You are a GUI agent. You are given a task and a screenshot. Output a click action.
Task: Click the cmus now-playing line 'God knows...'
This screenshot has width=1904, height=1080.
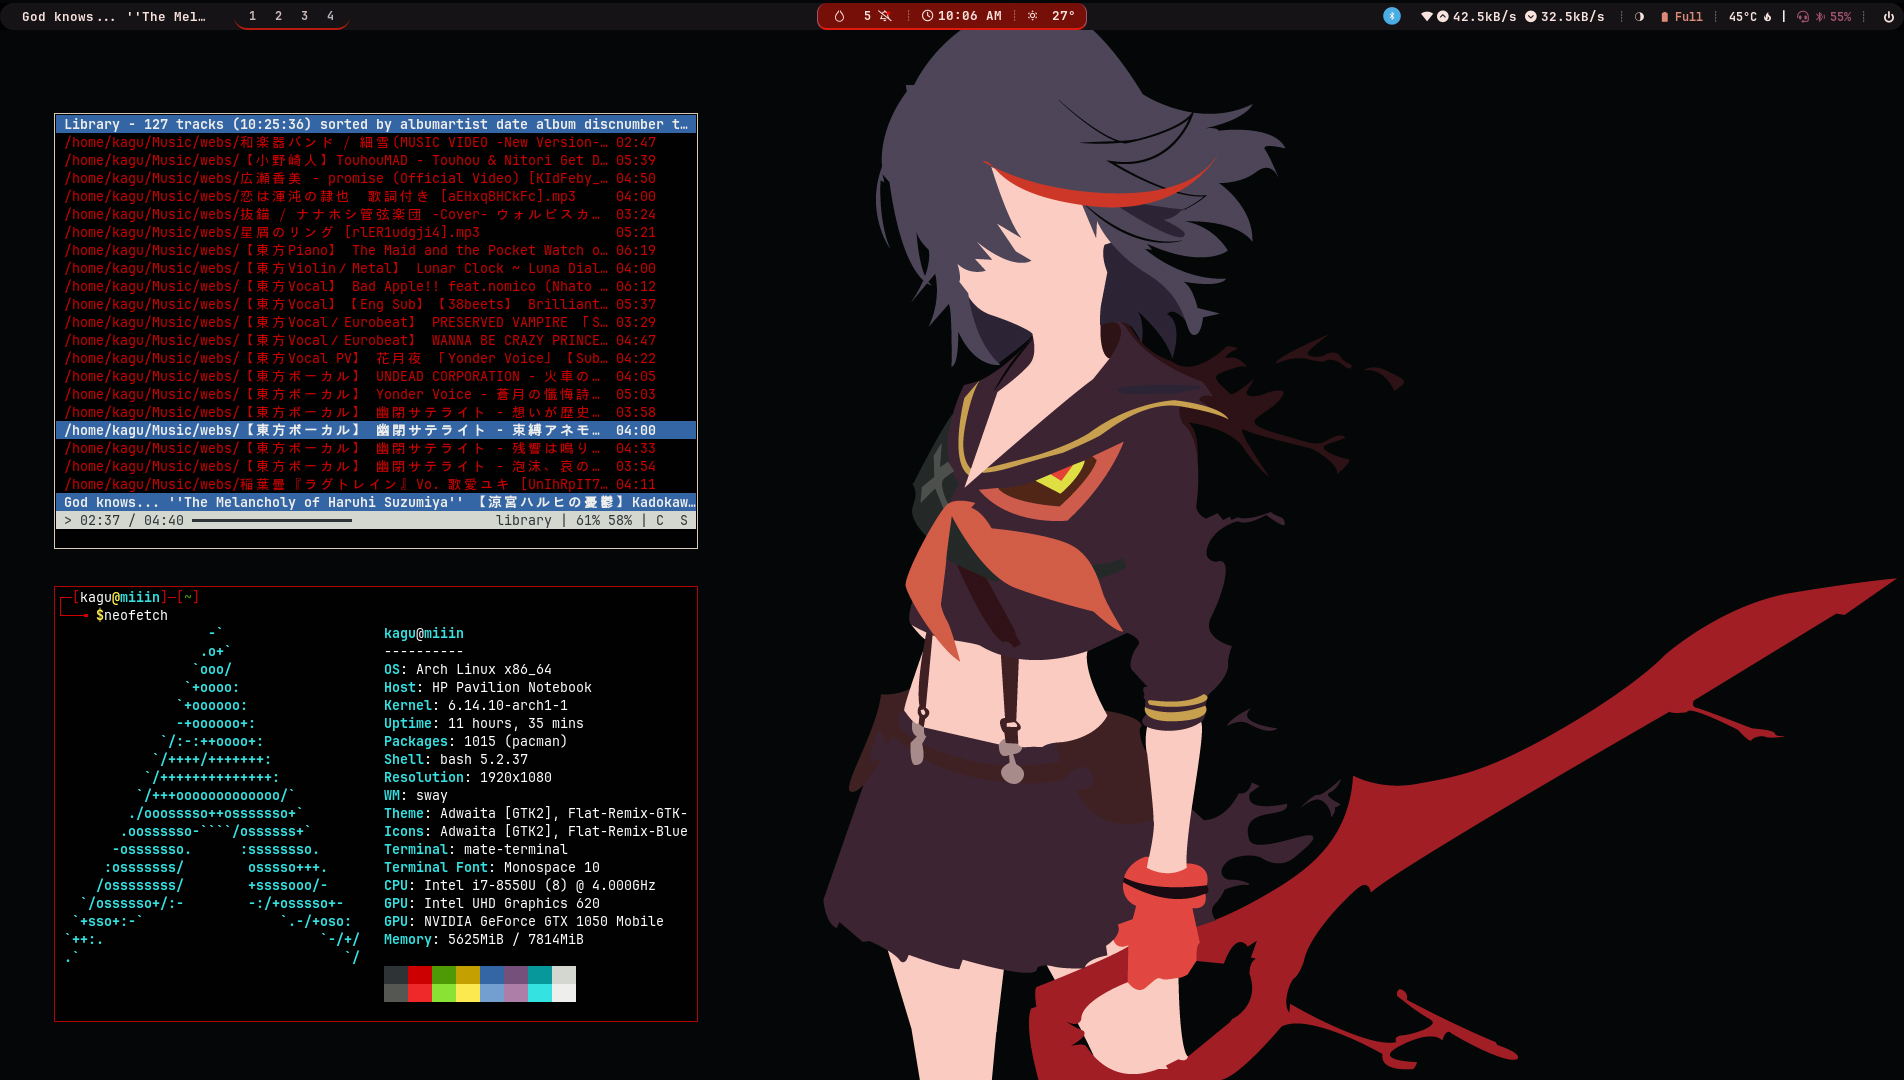click(376, 502)
